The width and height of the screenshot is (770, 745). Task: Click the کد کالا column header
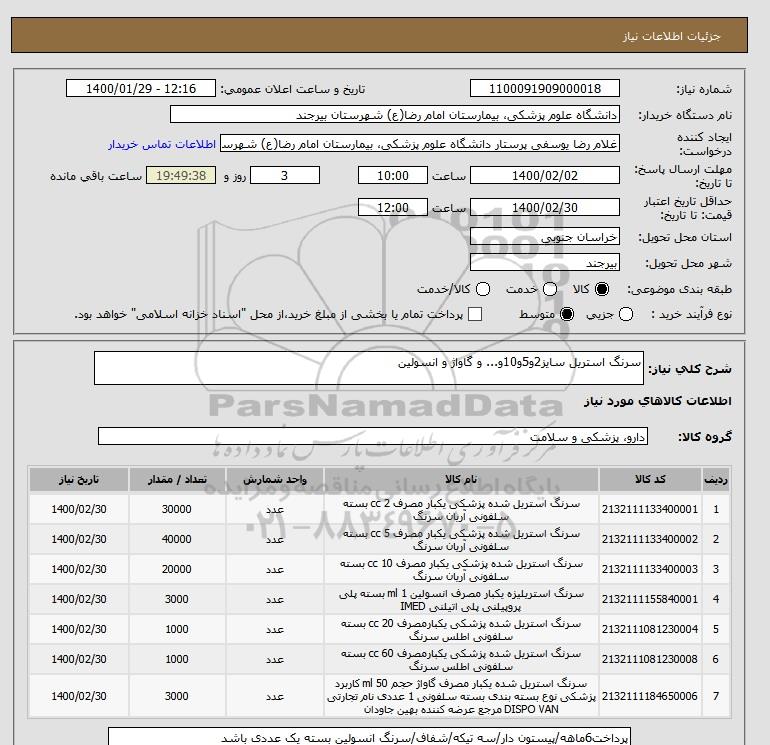(650, 480)
